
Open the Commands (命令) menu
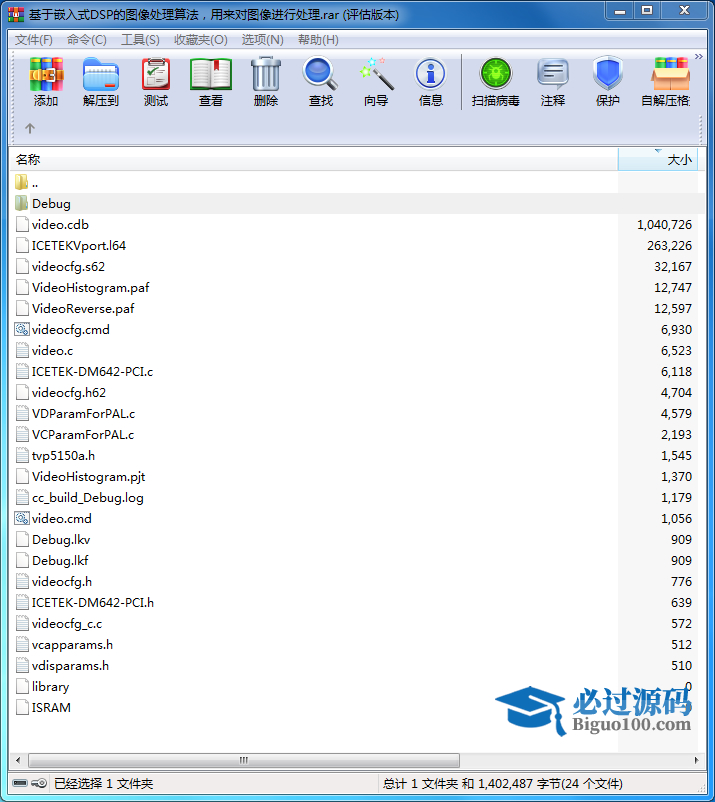tap(86, 40)
